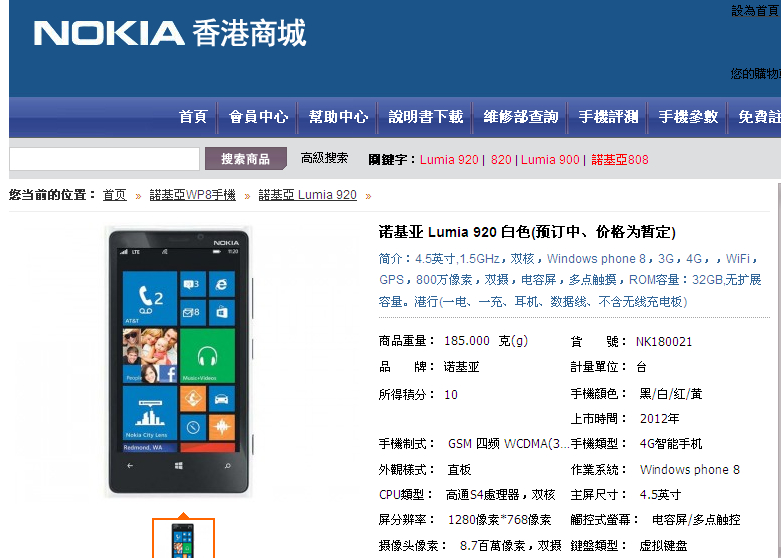Click the item number NK180021
This screenshot has width=781, height=558.
pyautogui.click(x=664, y=342)
